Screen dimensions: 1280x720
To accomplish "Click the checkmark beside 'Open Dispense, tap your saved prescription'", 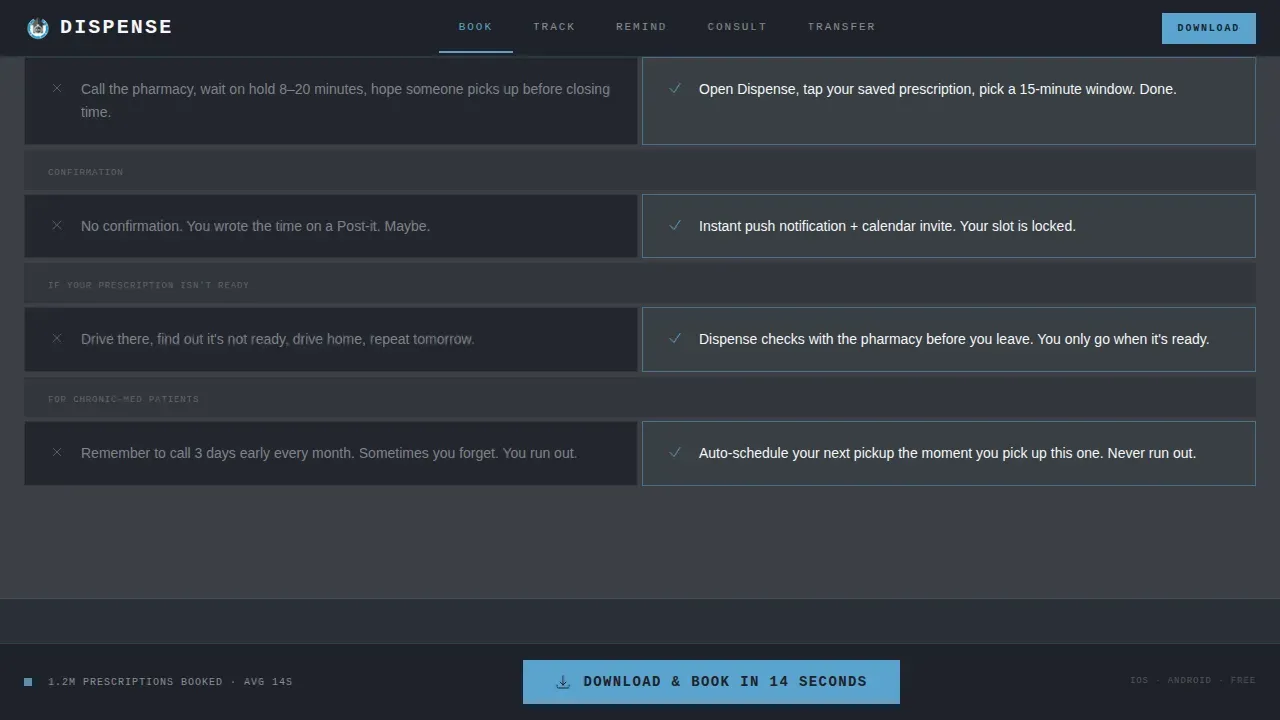I will [x=675, y=88].
